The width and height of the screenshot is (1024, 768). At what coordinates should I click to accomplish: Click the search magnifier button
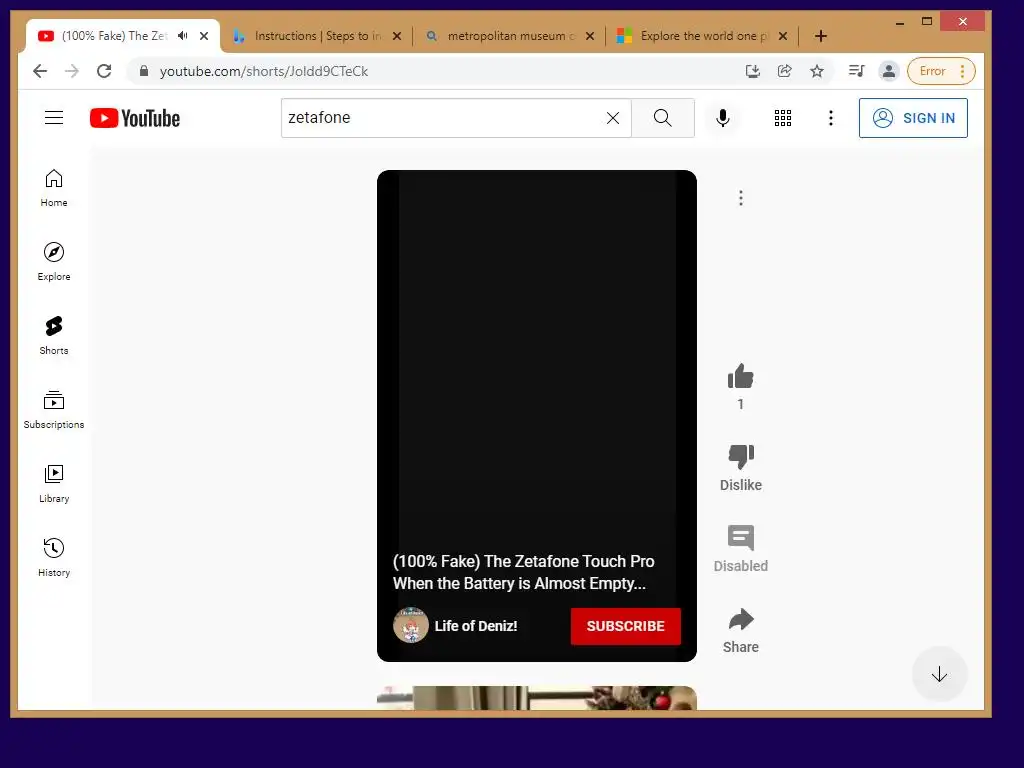tap(663, 118)
